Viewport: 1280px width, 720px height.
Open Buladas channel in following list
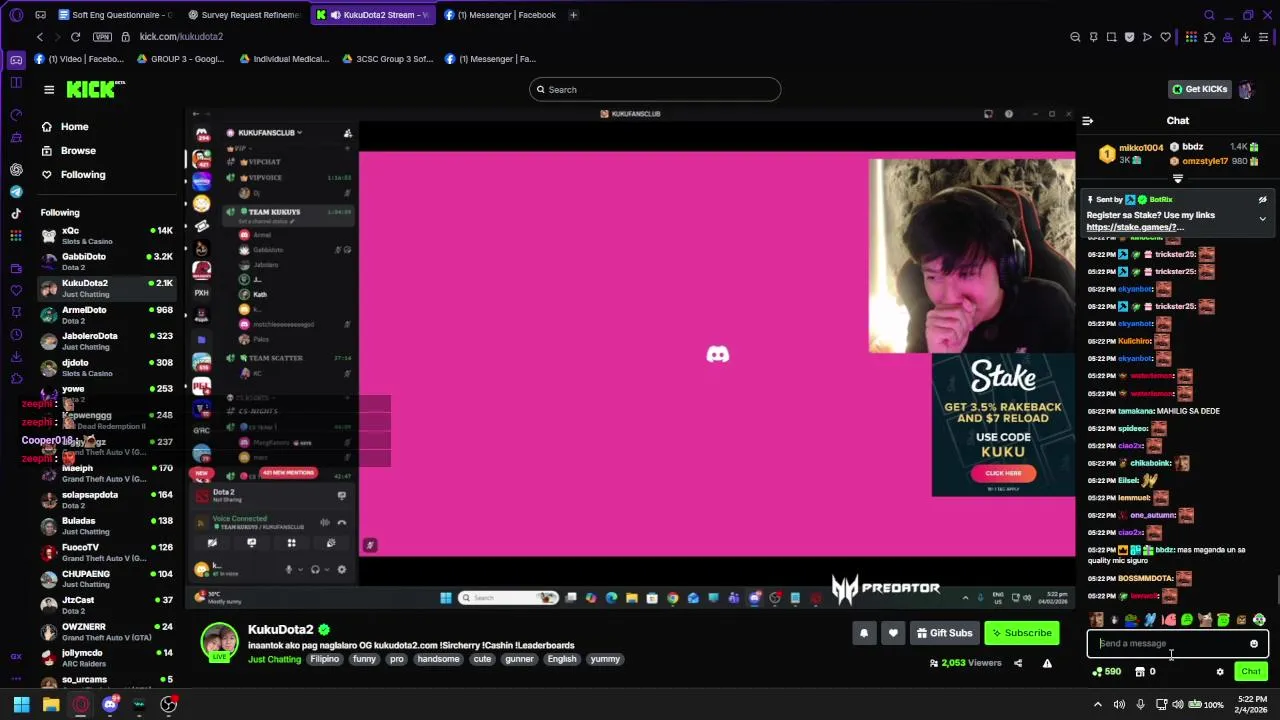point(107,526)
